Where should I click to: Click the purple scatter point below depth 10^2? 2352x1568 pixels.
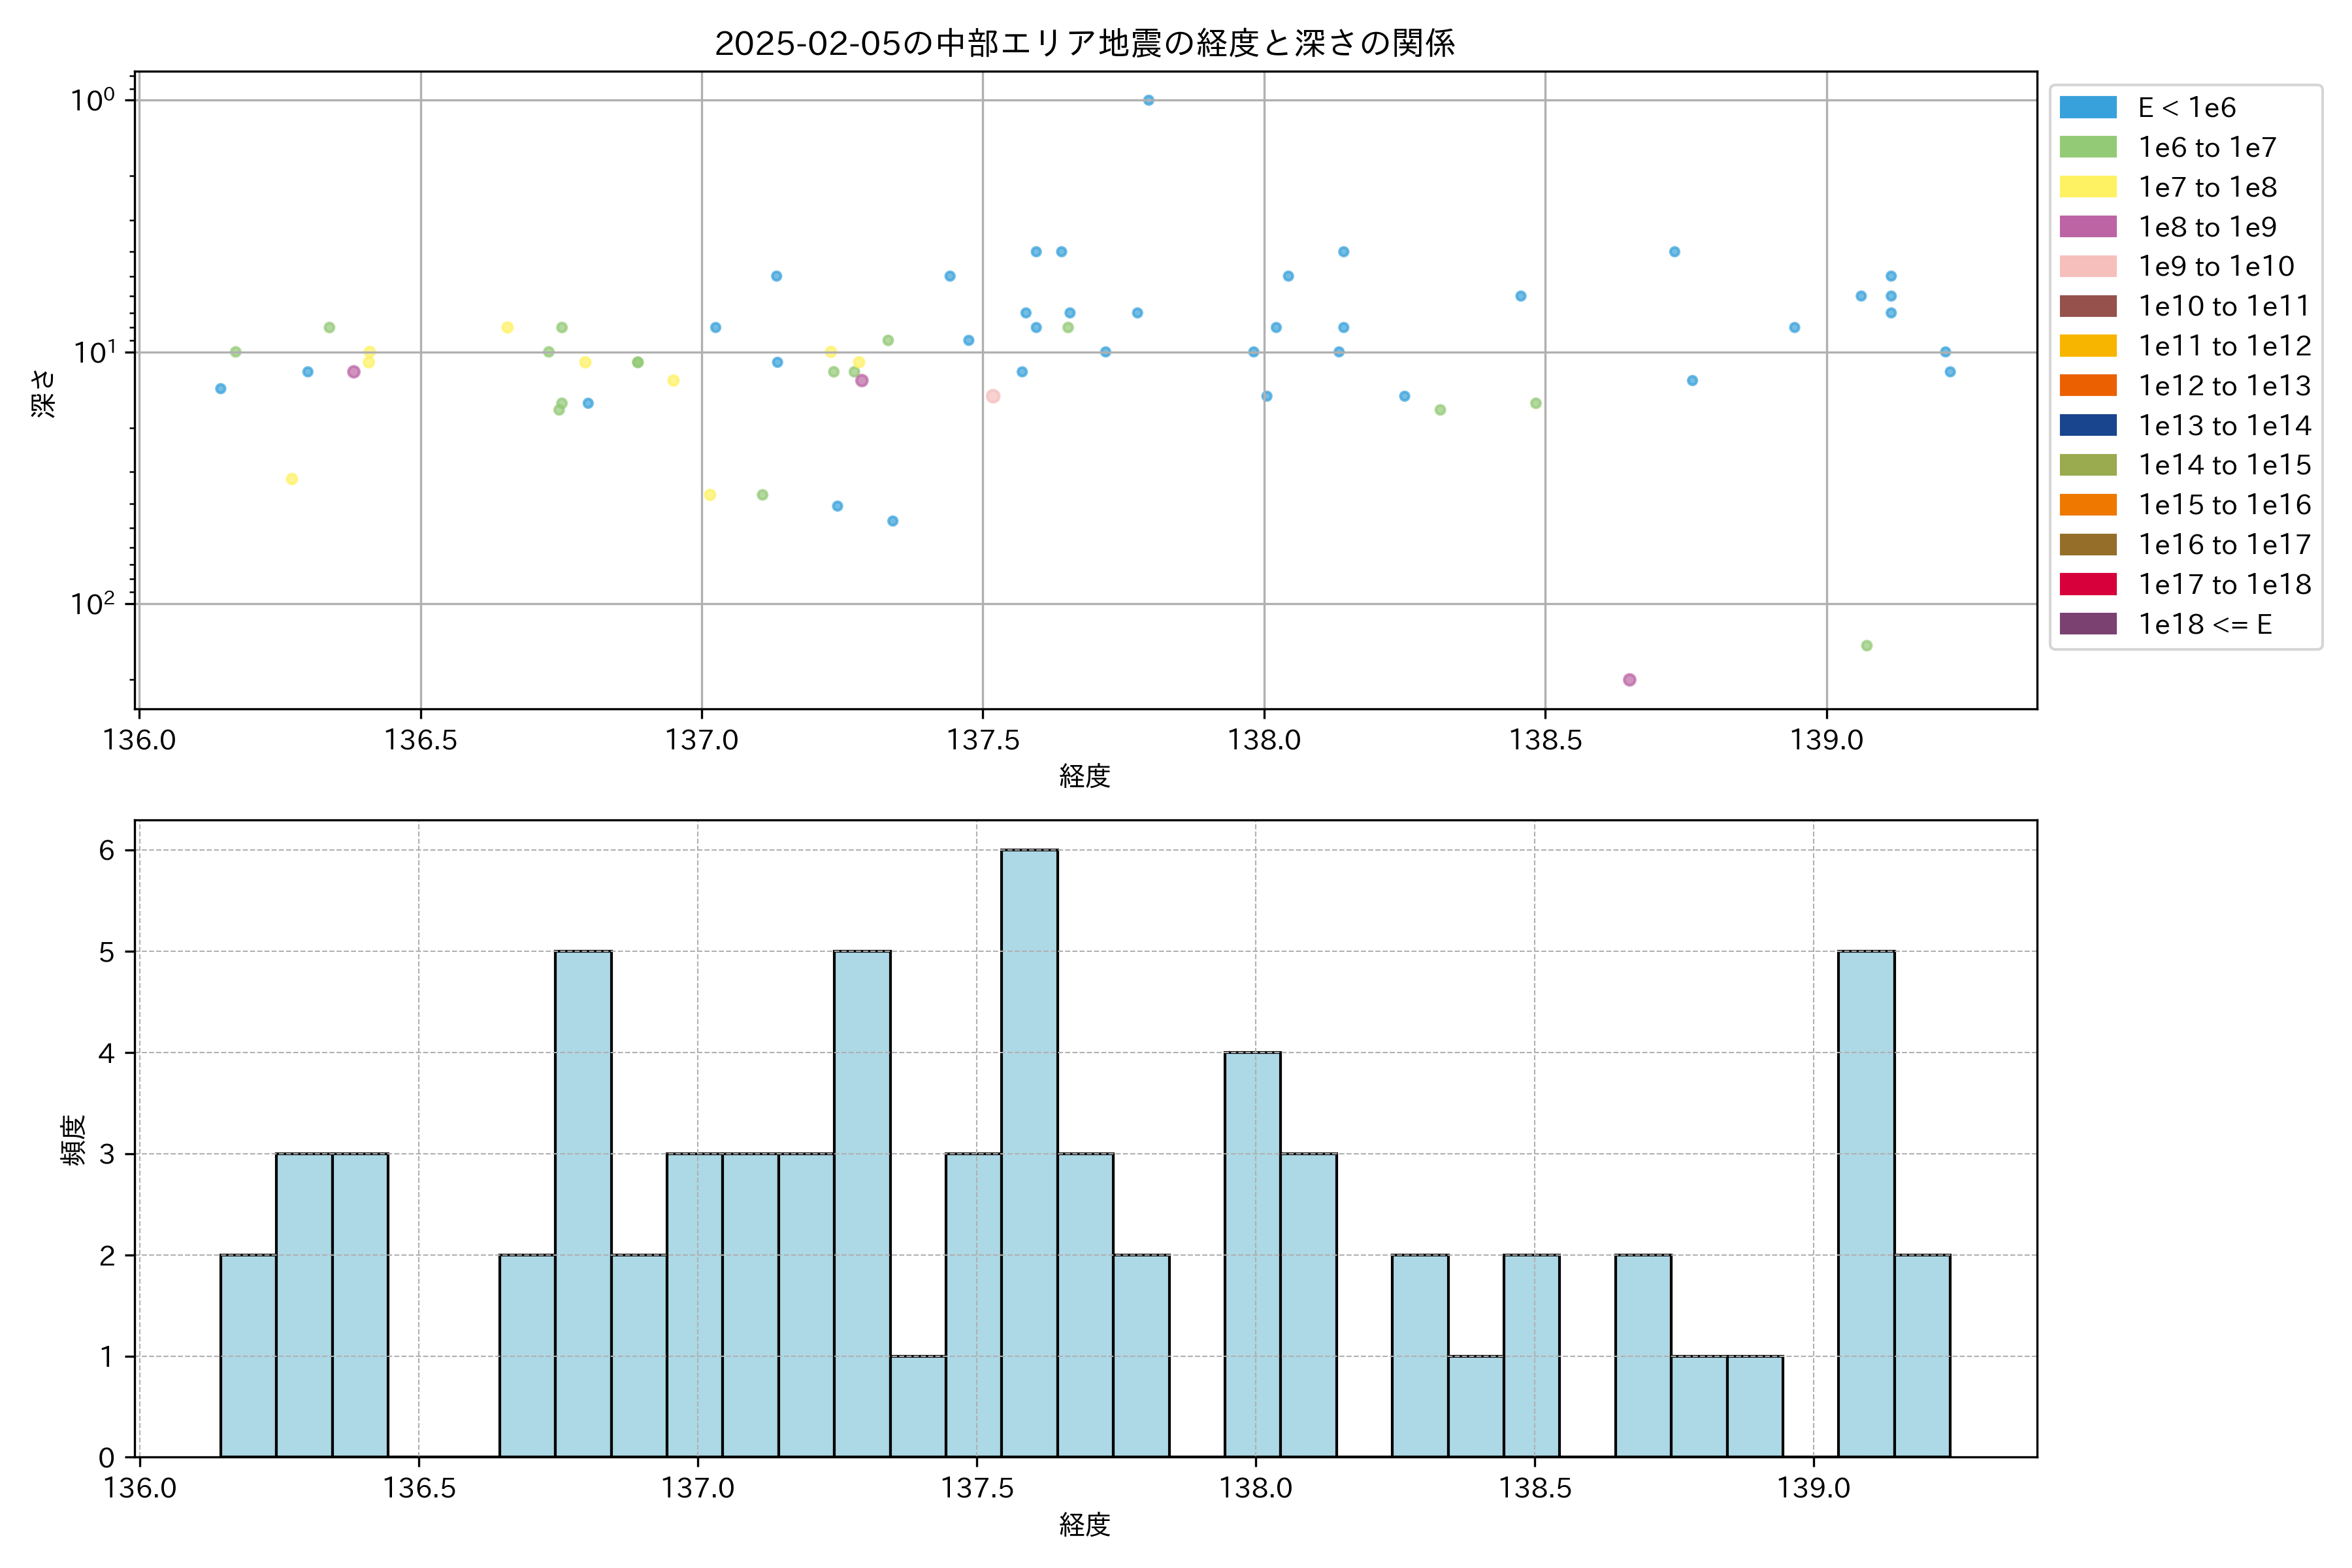pyautogui.click(x=1629, y=680)
